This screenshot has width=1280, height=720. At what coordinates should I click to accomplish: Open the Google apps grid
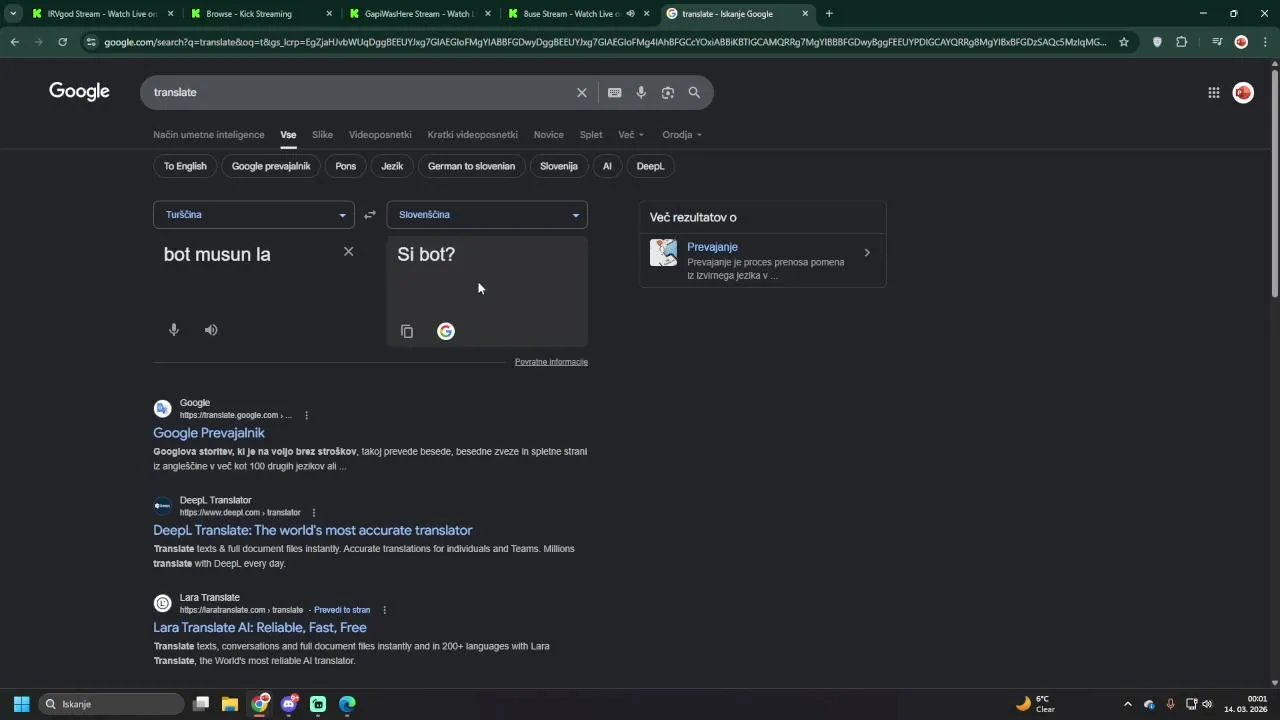coord(1214,92)
